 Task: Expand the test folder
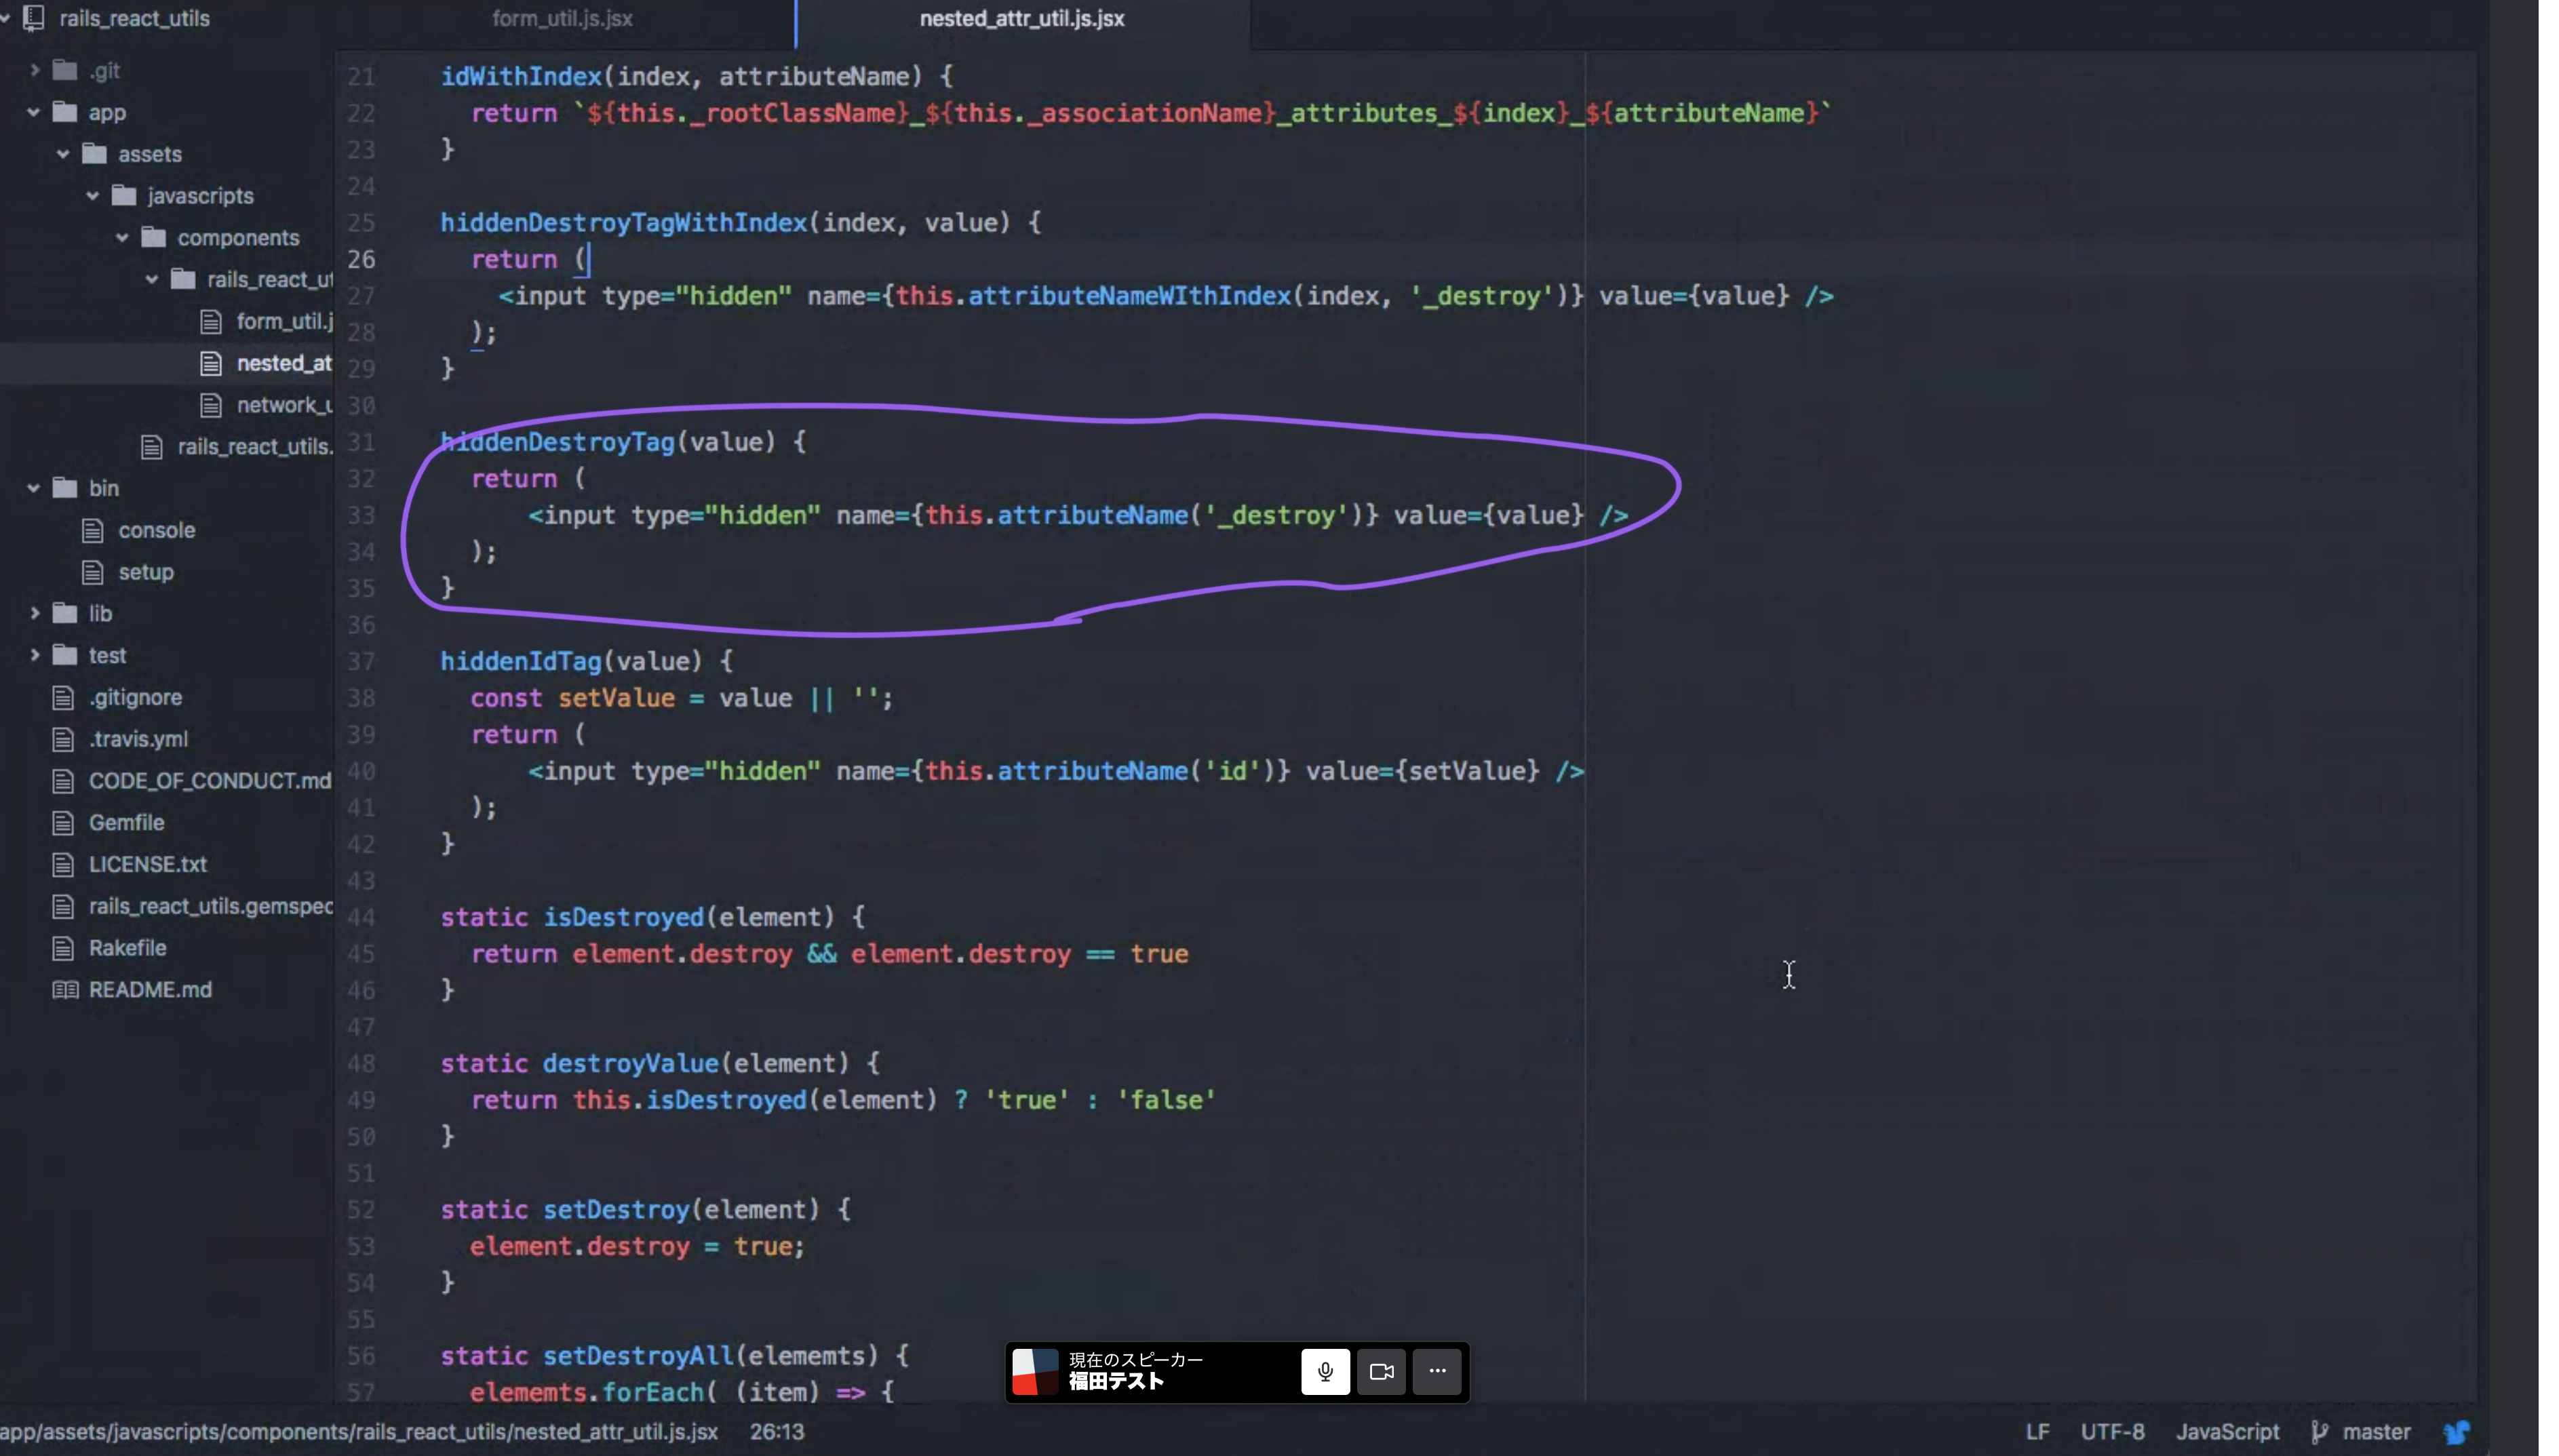pos(34,655)
